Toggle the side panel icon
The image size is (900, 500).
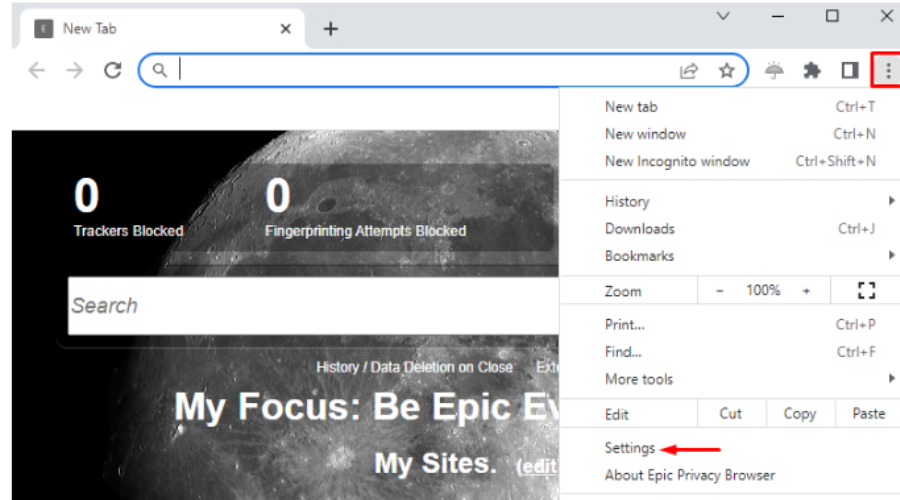pyautogui.click(x=850, y=70)
